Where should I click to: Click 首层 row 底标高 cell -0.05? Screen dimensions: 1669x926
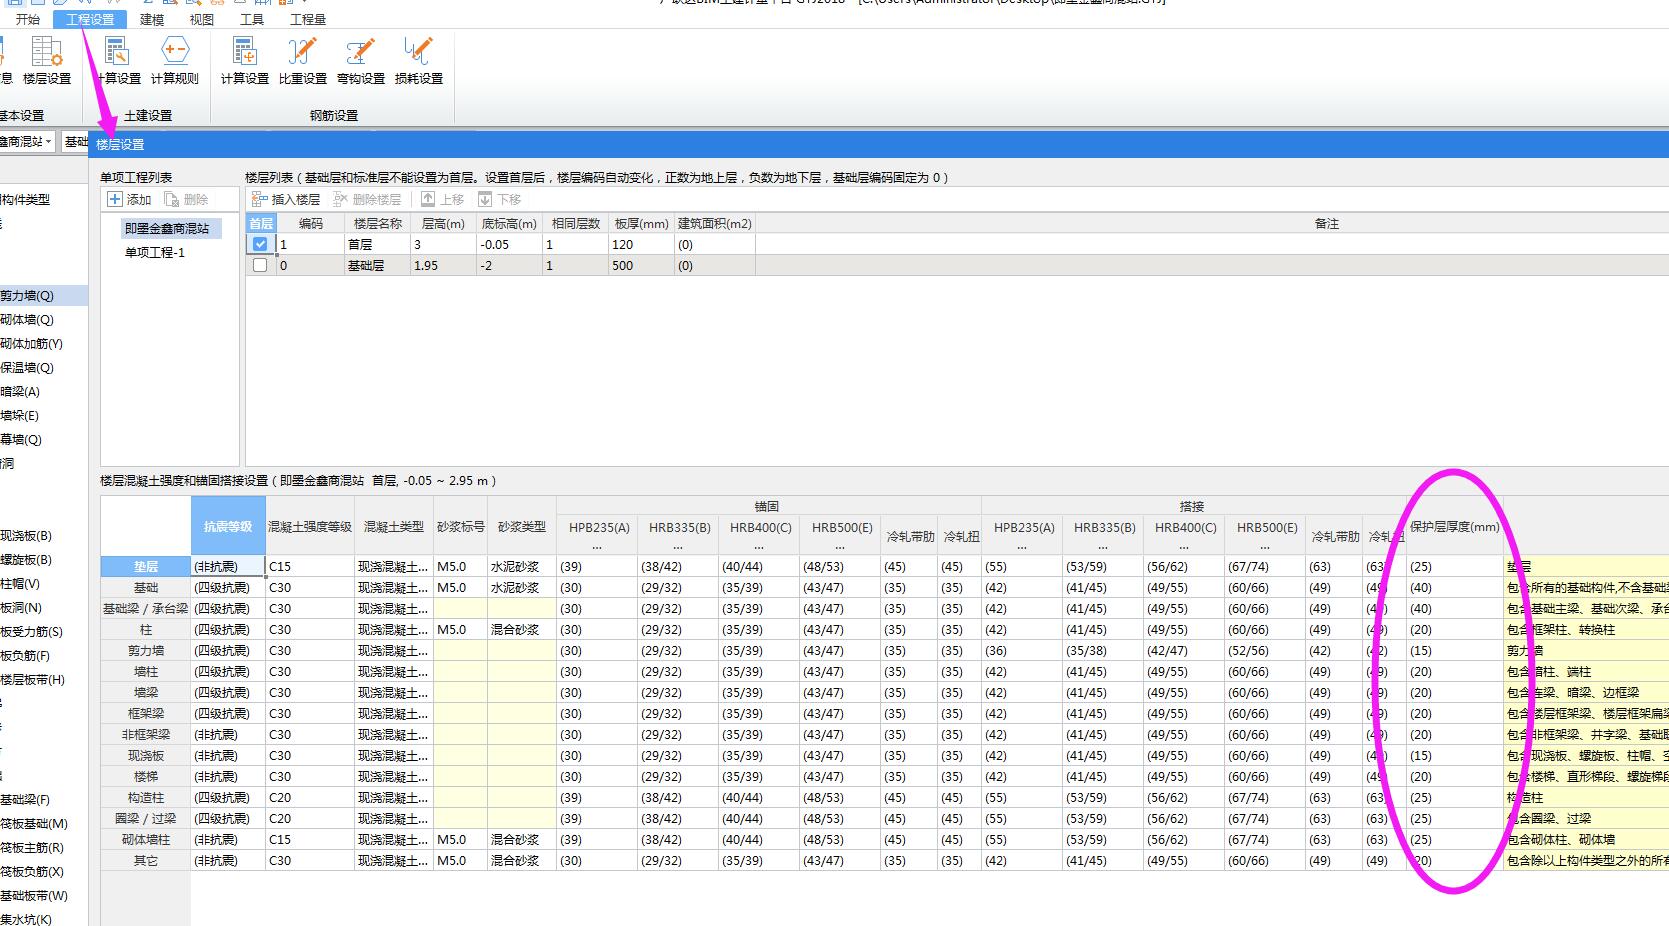pos(509,244)
